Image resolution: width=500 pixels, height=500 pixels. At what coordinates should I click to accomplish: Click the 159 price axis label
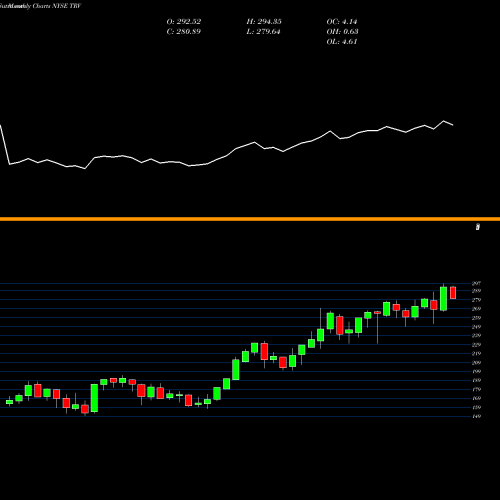pyautogui.click(x=476, y=407)
